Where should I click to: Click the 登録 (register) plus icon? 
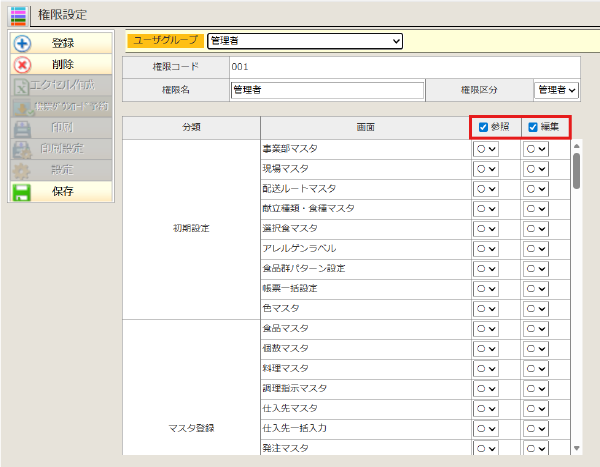22,43
